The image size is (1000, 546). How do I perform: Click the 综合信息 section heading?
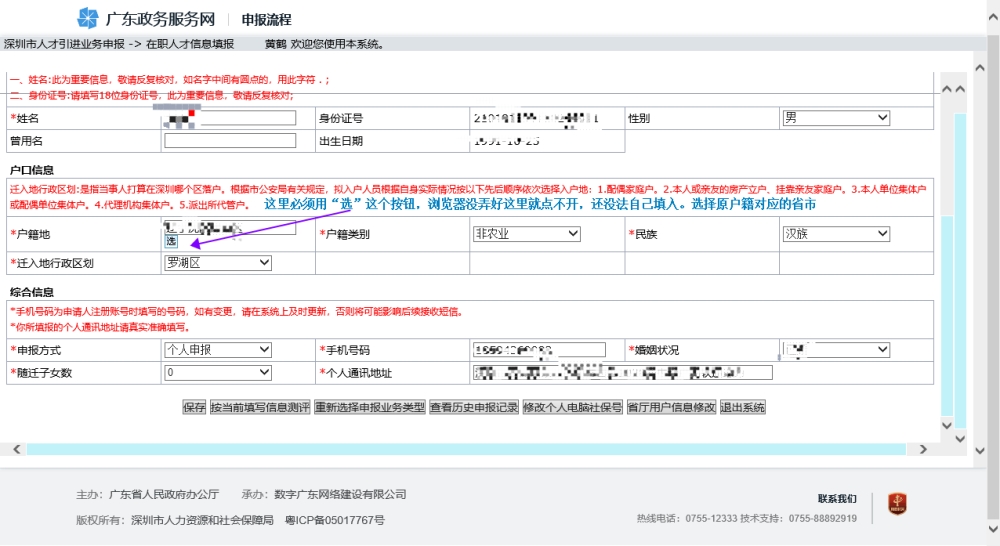coord(32,292)
